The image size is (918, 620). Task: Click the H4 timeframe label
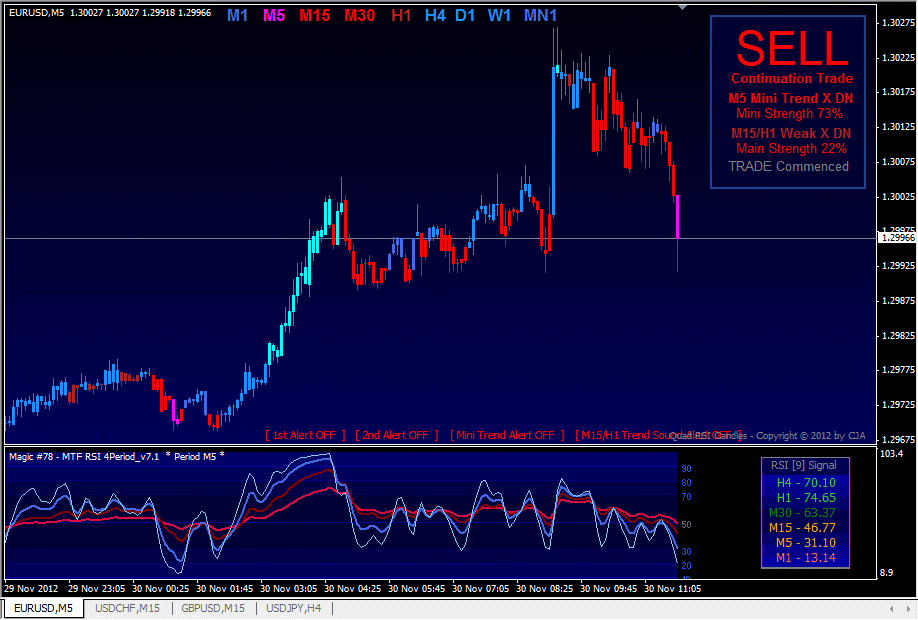pyautogui.click(x=435, y=16)
